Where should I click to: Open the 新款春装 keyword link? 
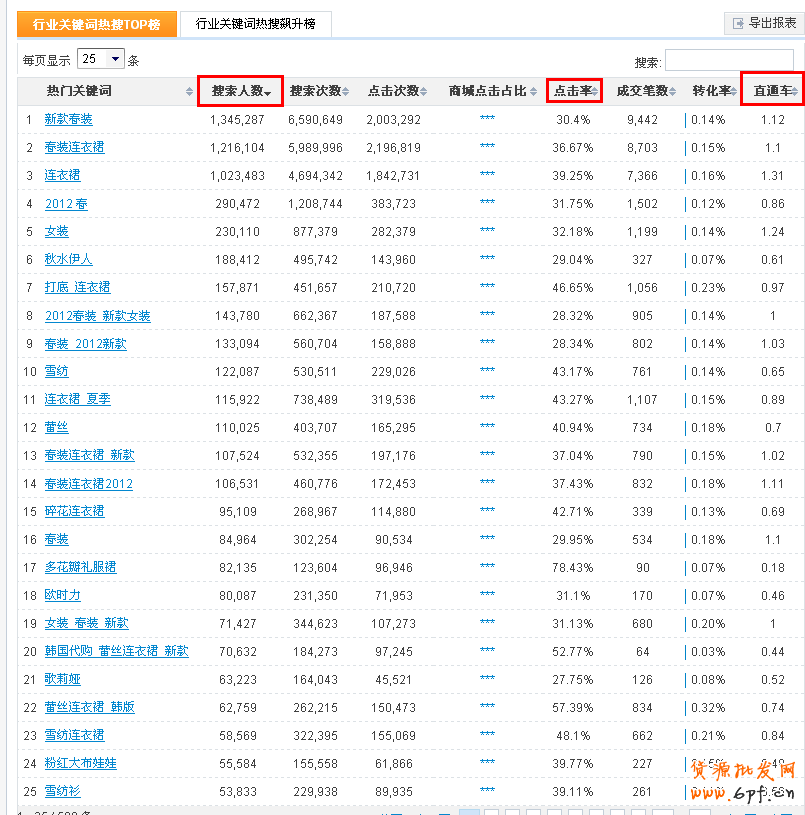pyautogui.click(x=69, y=119)
